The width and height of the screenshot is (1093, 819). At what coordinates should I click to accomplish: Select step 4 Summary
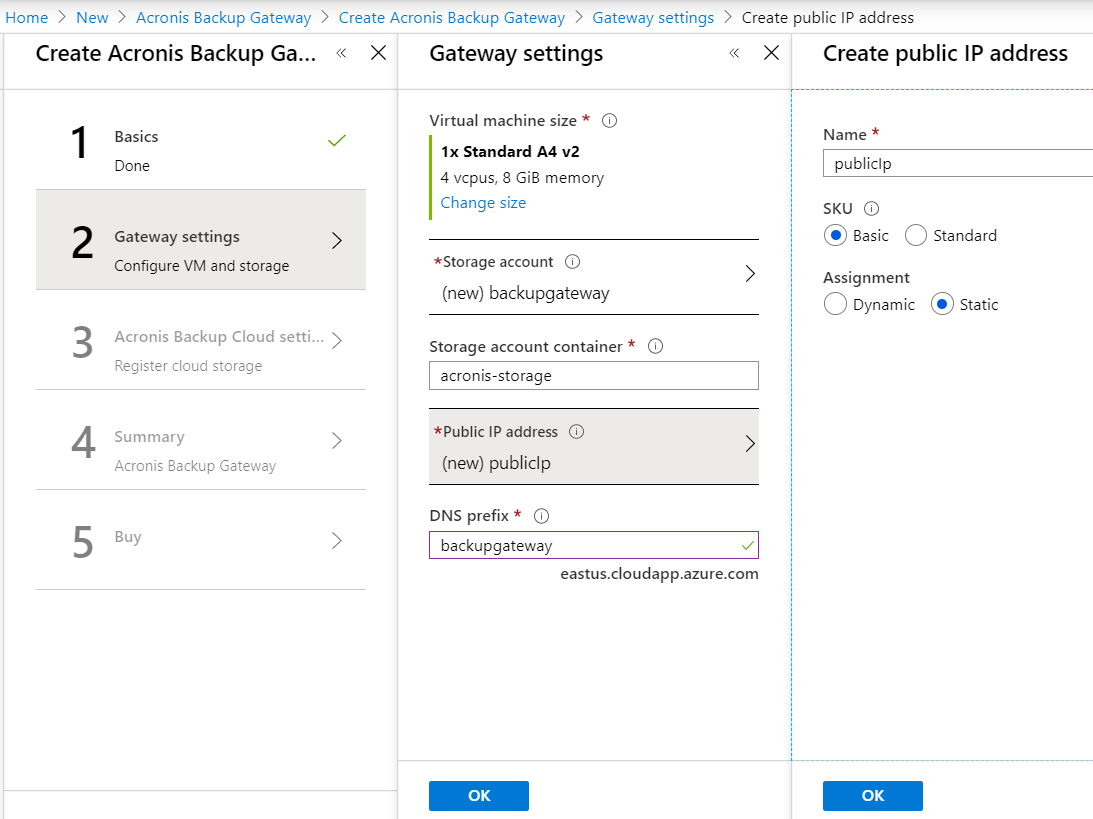pos(201,440)
